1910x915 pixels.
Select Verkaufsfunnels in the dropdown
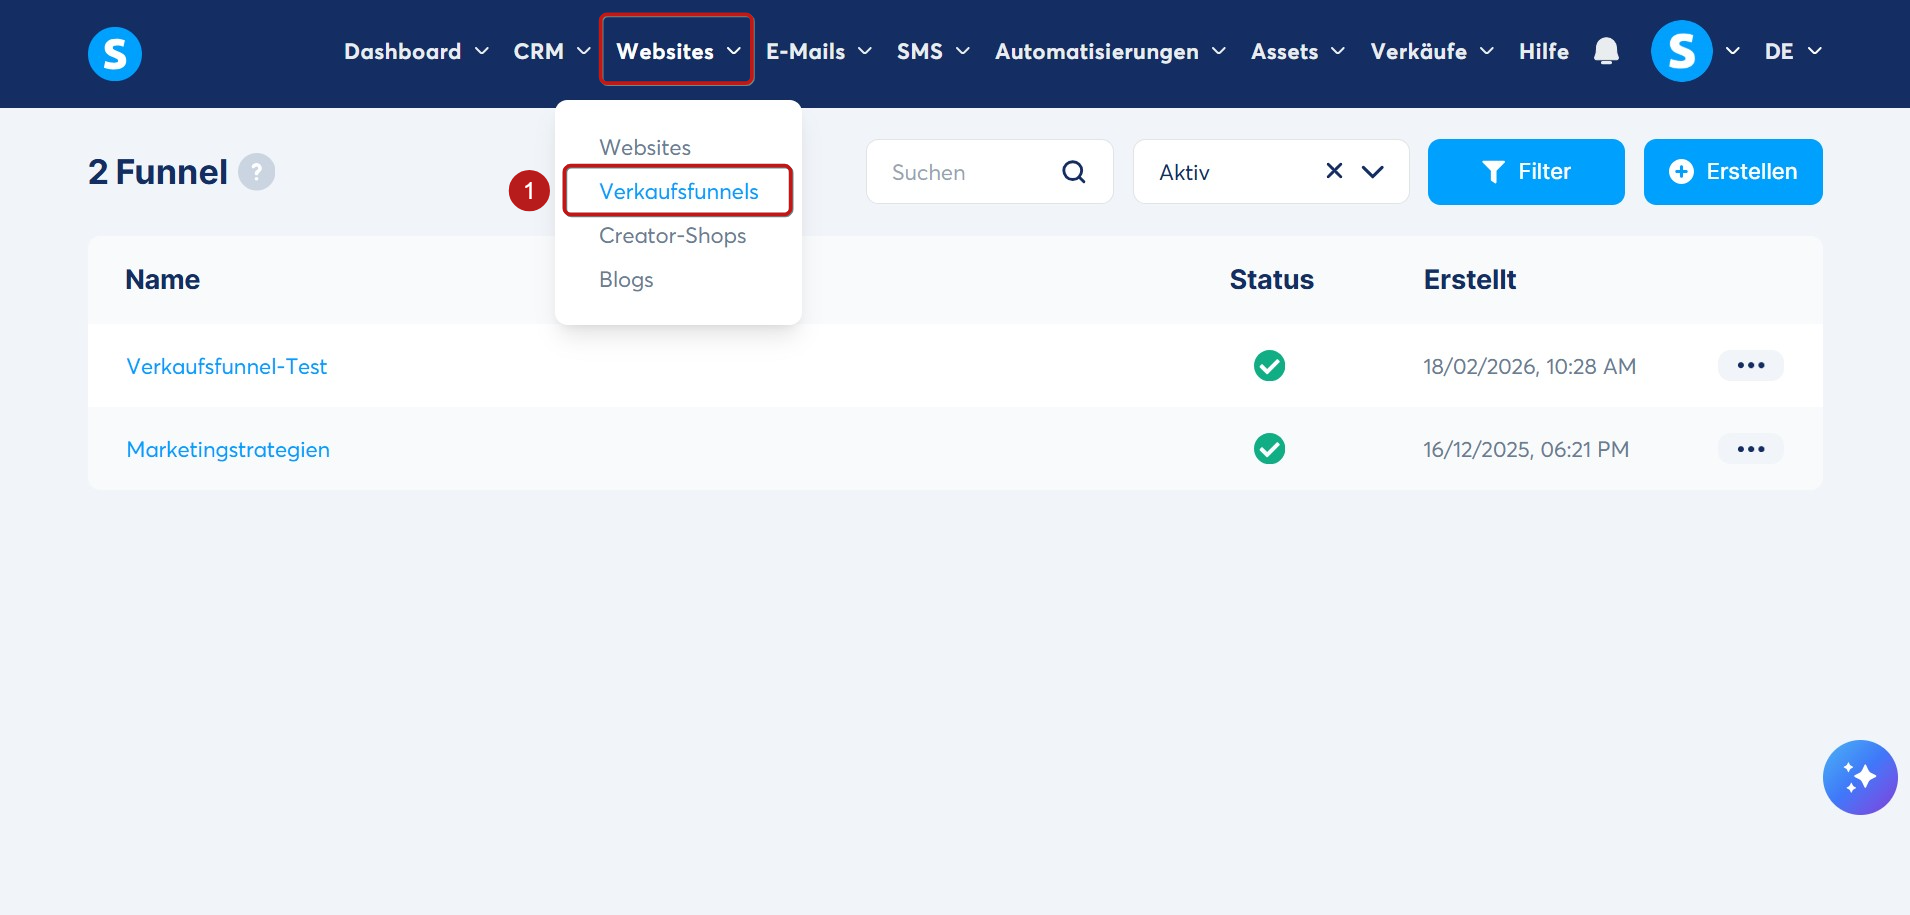tap(678, 191)
